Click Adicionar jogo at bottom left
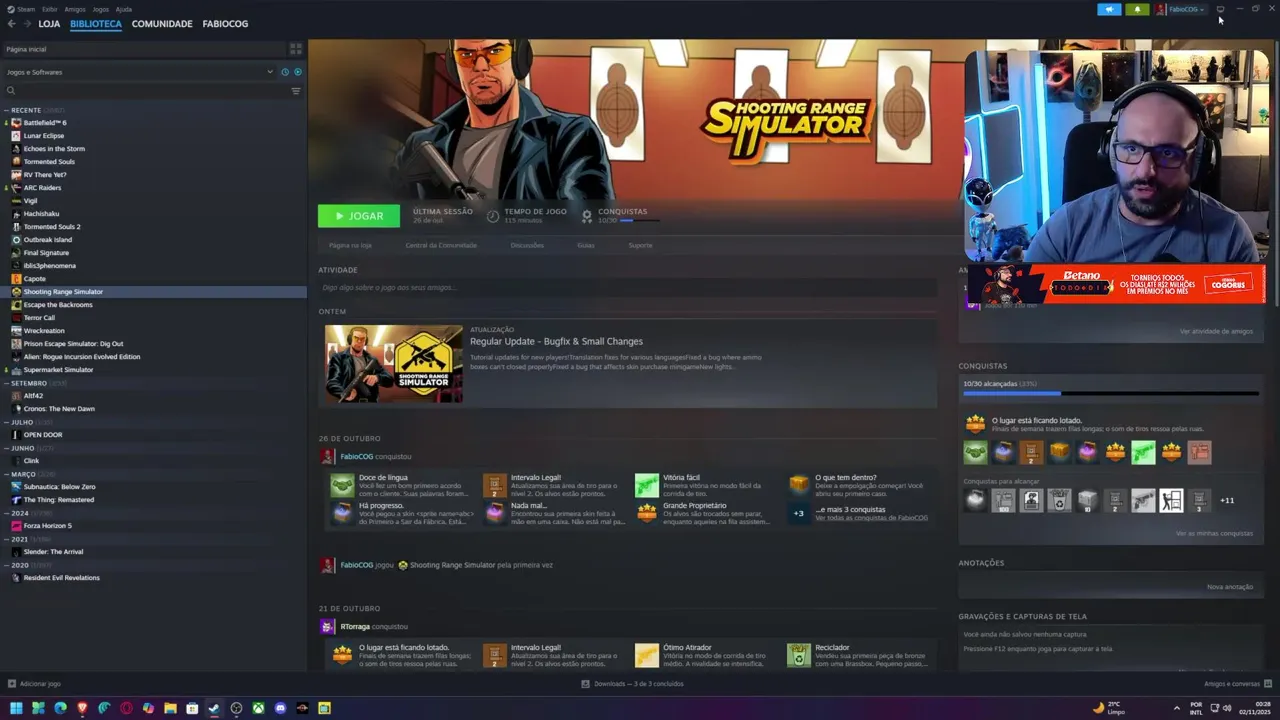1280x720 pixels. (x=35, y=684)
